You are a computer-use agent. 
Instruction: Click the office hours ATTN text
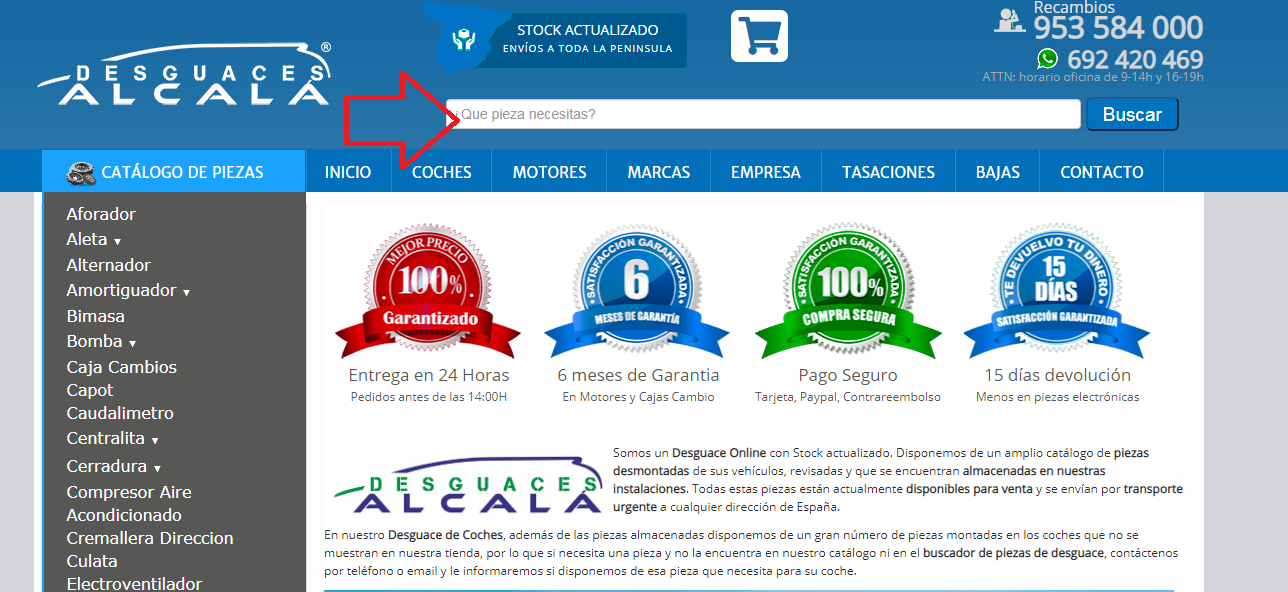click(1093, 77)
